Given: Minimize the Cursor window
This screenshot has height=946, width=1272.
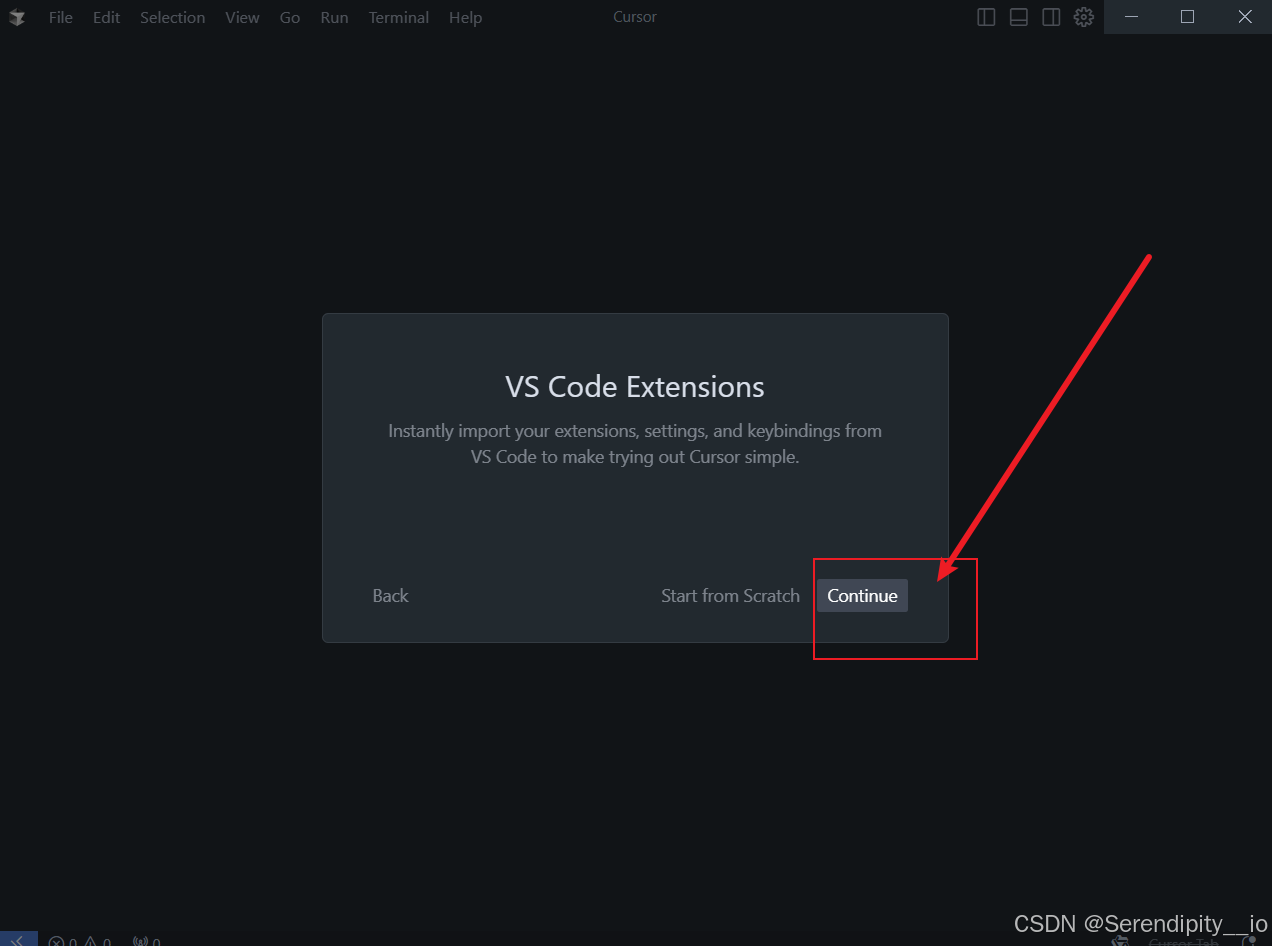Looking at the screenshot, I should point(1132,17).
